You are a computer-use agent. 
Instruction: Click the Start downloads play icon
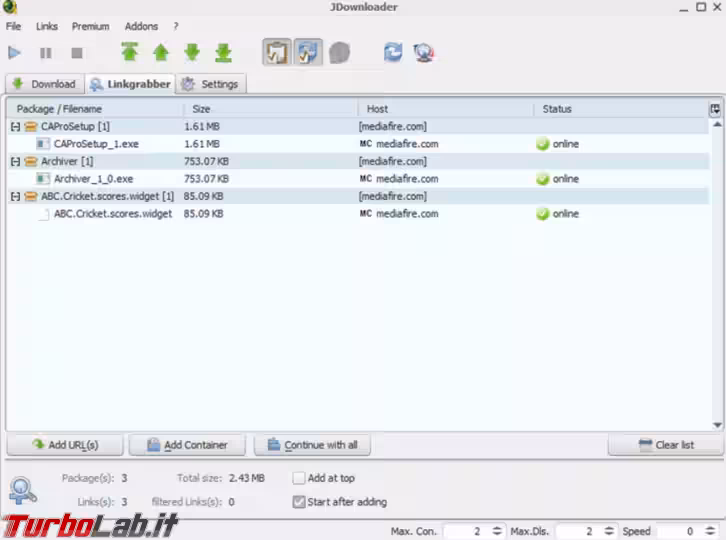tap(15, 53)
